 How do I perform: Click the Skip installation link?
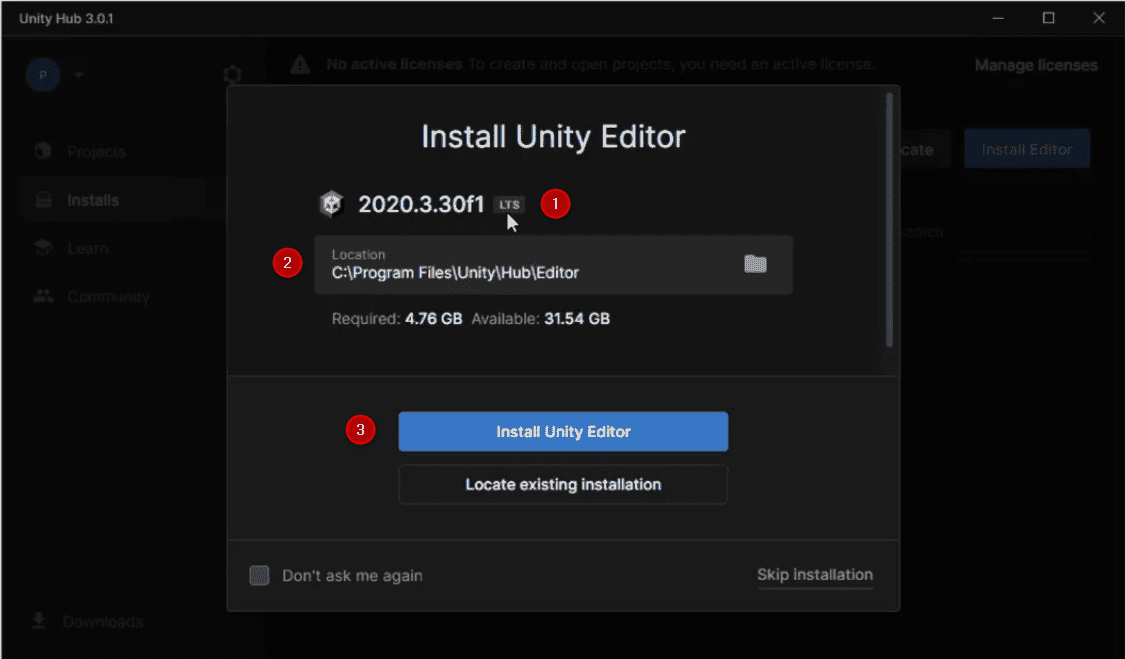[x=815, y=574]
